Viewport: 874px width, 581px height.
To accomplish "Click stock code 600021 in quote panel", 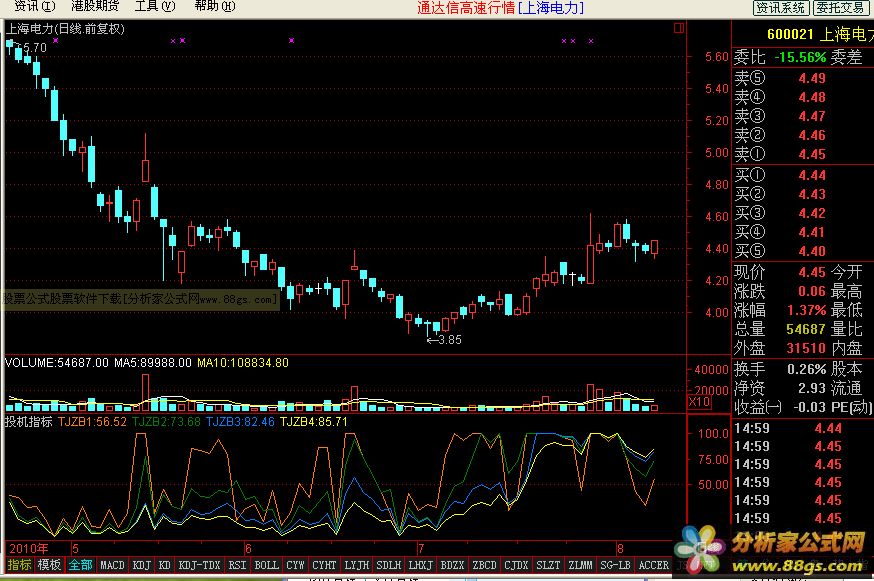I will click(x=790, y=34).
